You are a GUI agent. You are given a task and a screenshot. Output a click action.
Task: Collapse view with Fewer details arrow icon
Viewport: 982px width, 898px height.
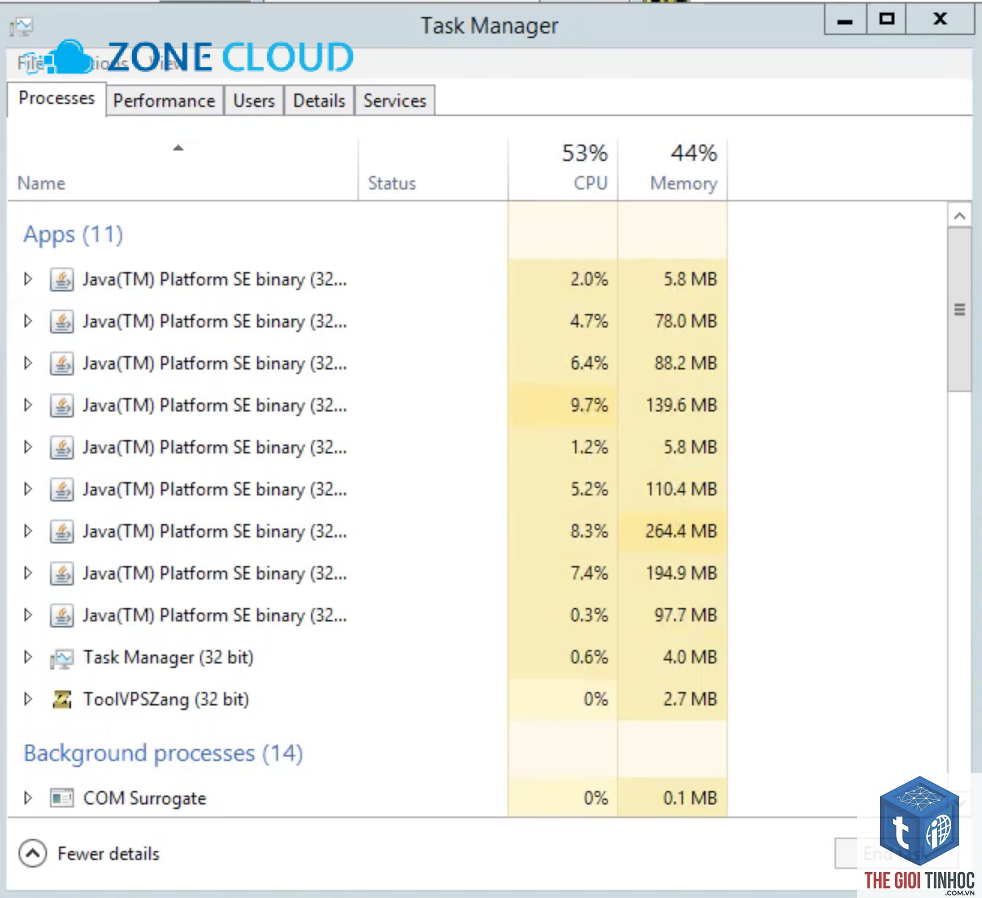point(33,853)
